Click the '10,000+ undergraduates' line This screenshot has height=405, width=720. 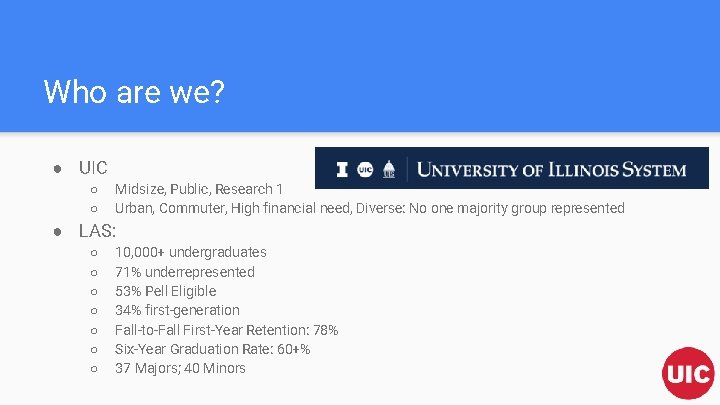(191, 252)
